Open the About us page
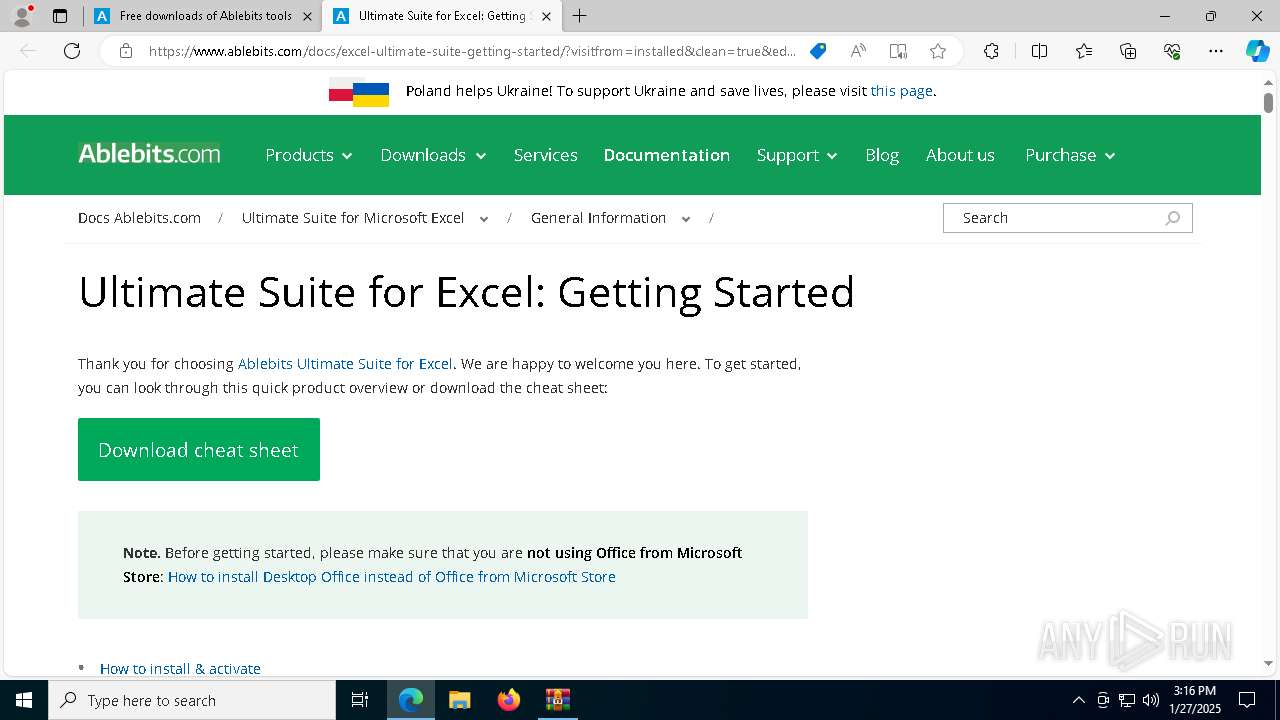1280x720 pixels. pos(960,155)
